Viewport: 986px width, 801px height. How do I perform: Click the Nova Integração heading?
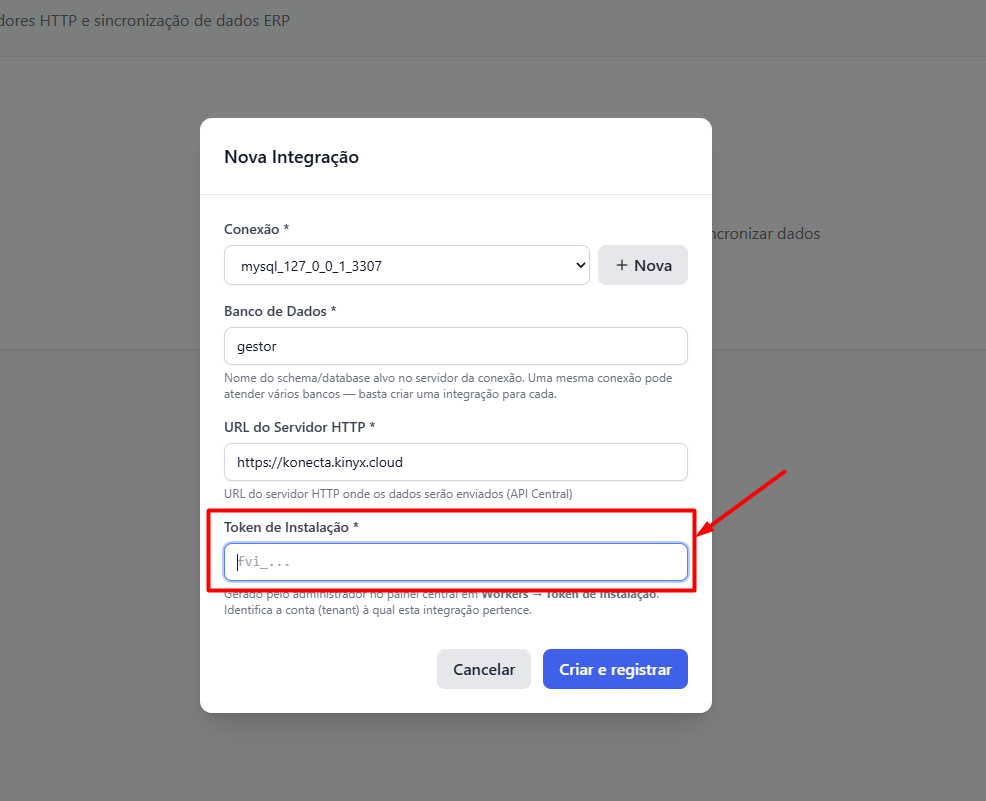291,157
